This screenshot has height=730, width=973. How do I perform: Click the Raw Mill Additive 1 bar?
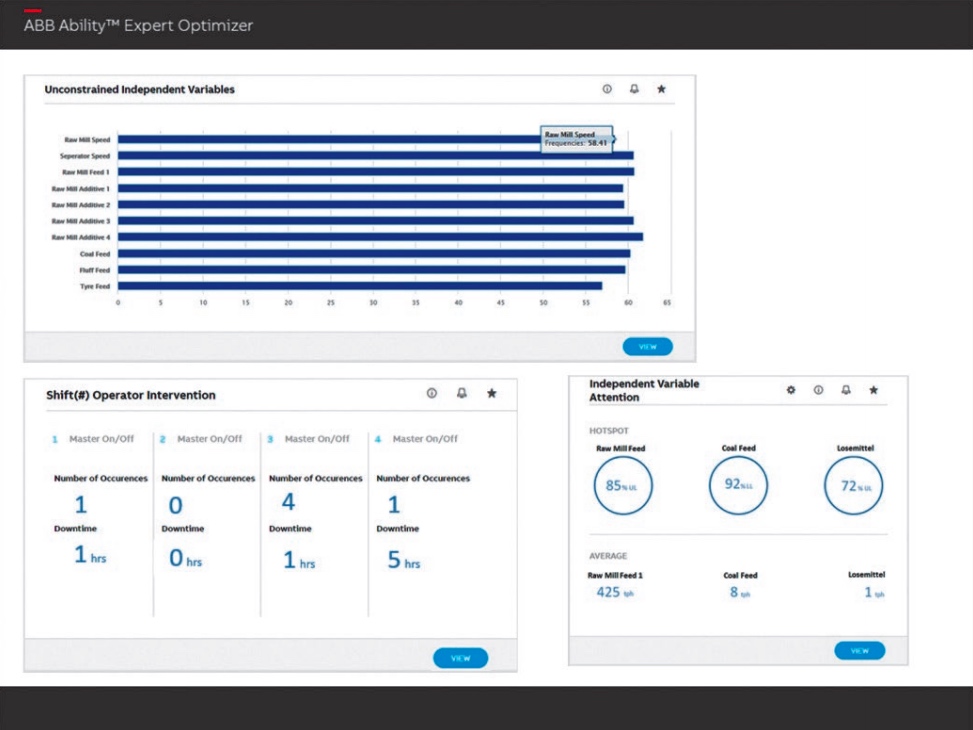370,188
